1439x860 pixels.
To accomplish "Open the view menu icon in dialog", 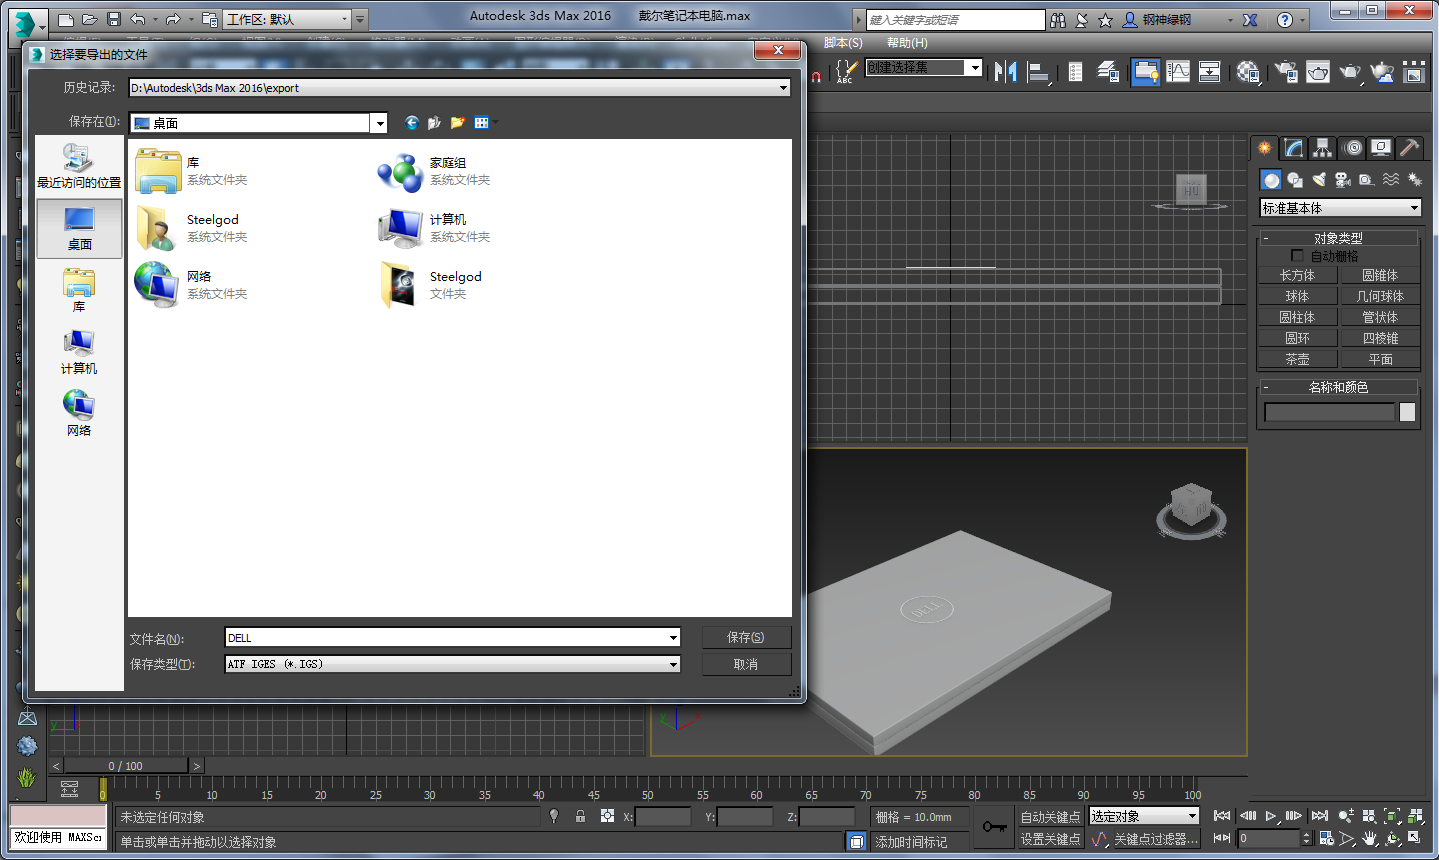I will [485, 123].
